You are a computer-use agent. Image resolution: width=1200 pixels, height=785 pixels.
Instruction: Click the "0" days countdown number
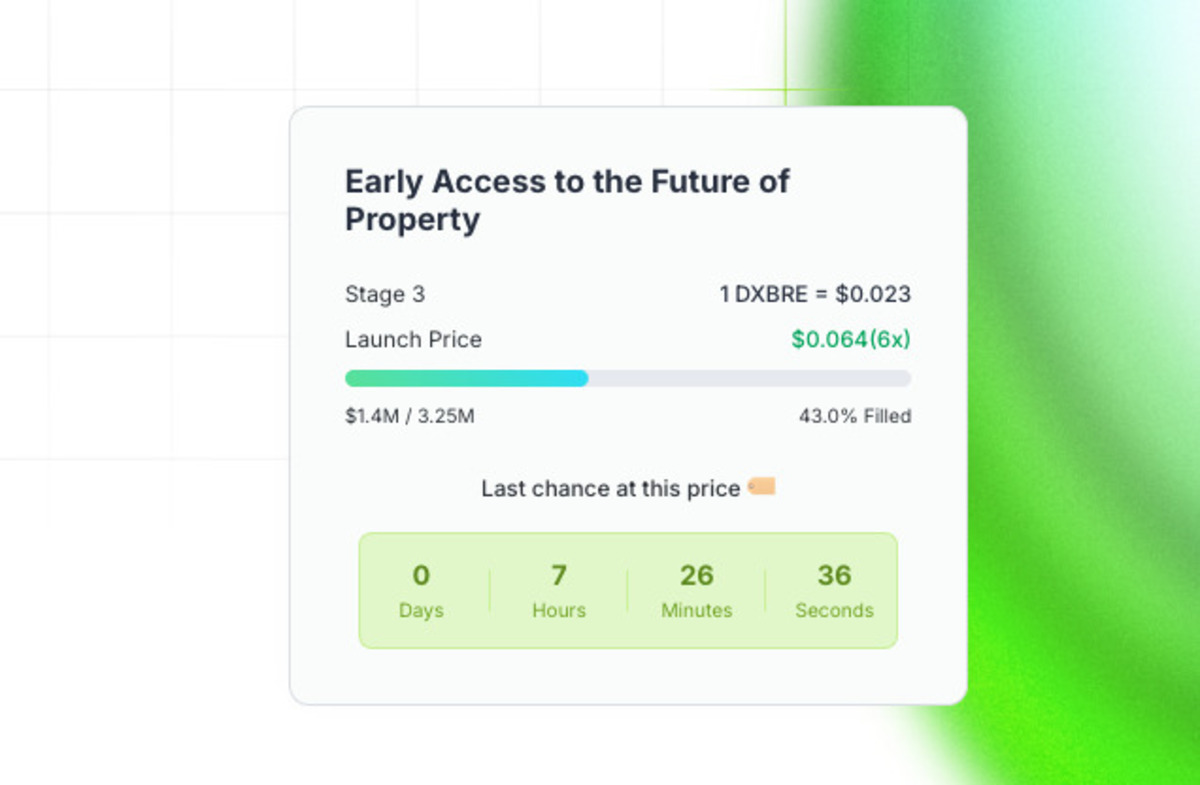[x=421, y=575]
